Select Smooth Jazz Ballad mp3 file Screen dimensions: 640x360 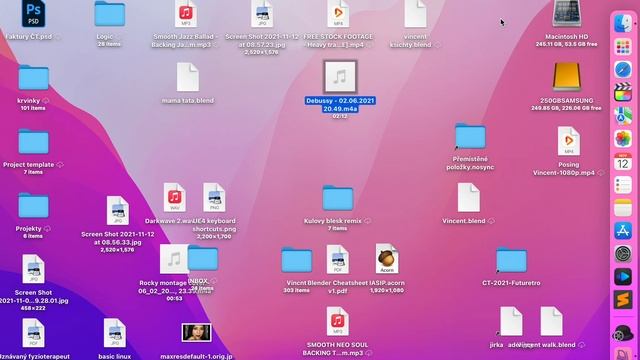(186, 13)
